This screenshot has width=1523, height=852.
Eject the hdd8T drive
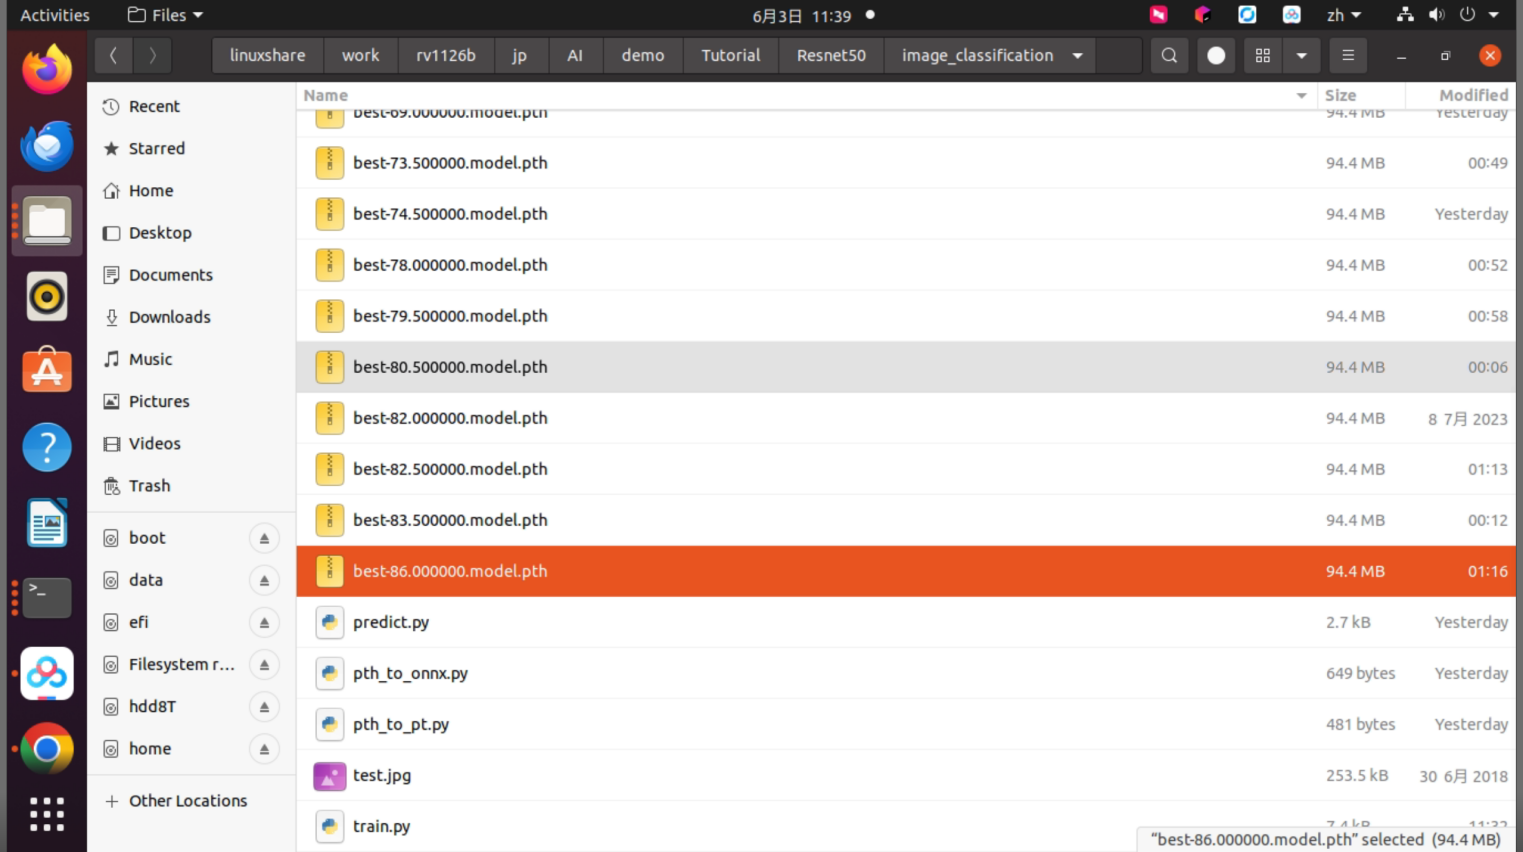[x=264, y=707]
